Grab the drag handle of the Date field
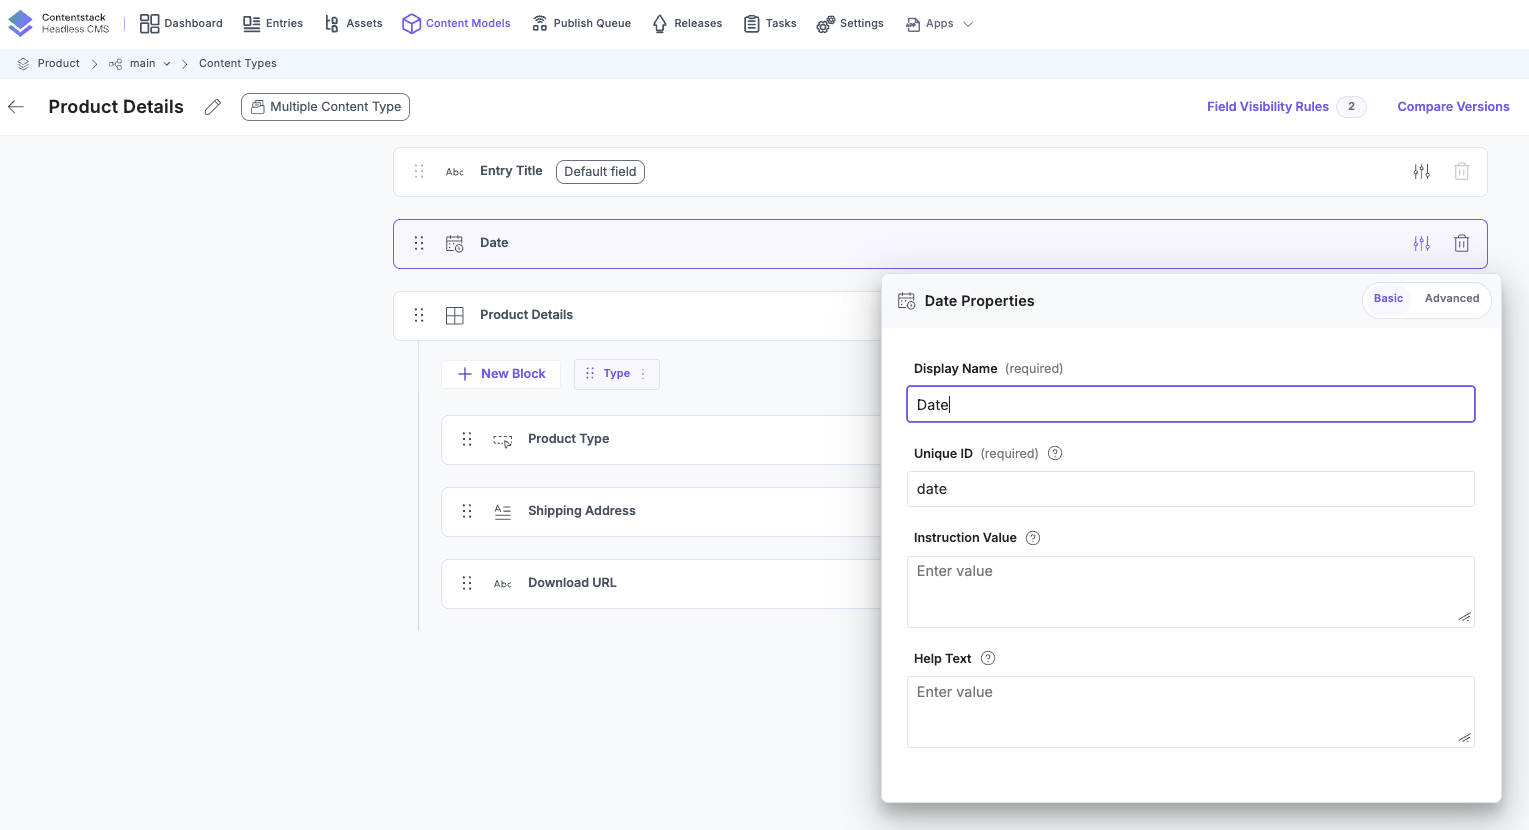This screenshot has width=1529, height=830. tap(419, 243)
